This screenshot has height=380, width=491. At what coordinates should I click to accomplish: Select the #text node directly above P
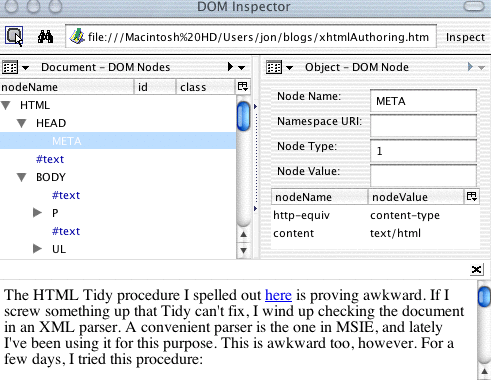pyautogui.click(x=66, y=195)
